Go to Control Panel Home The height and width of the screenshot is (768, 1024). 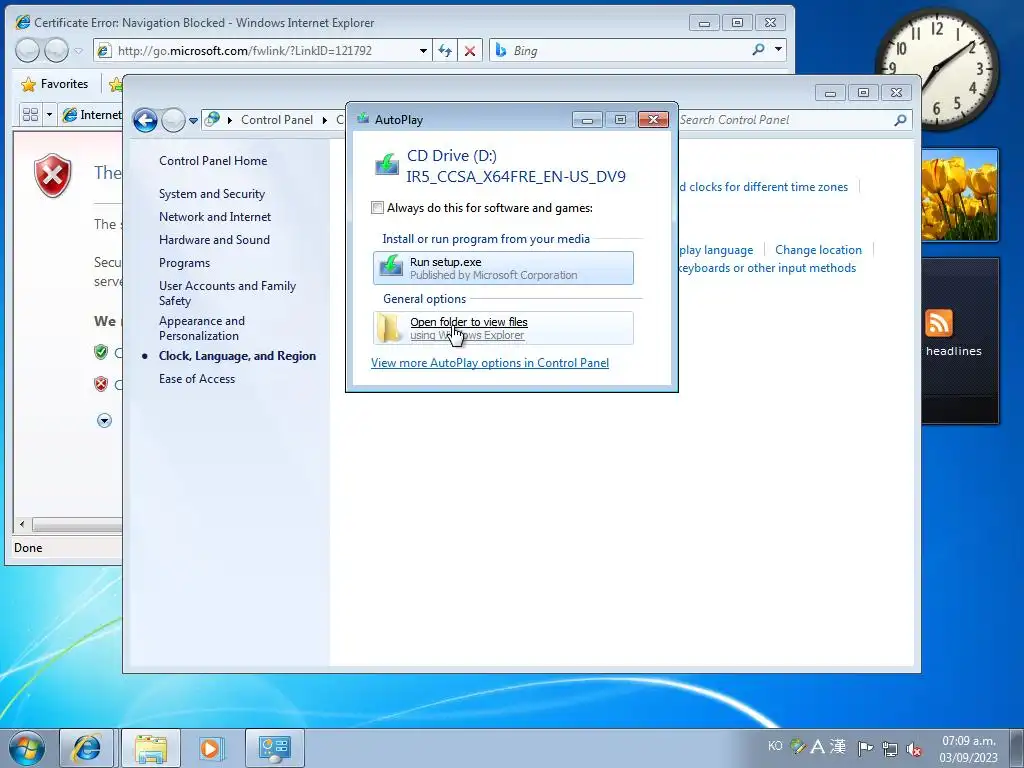(x=213, y=161)
